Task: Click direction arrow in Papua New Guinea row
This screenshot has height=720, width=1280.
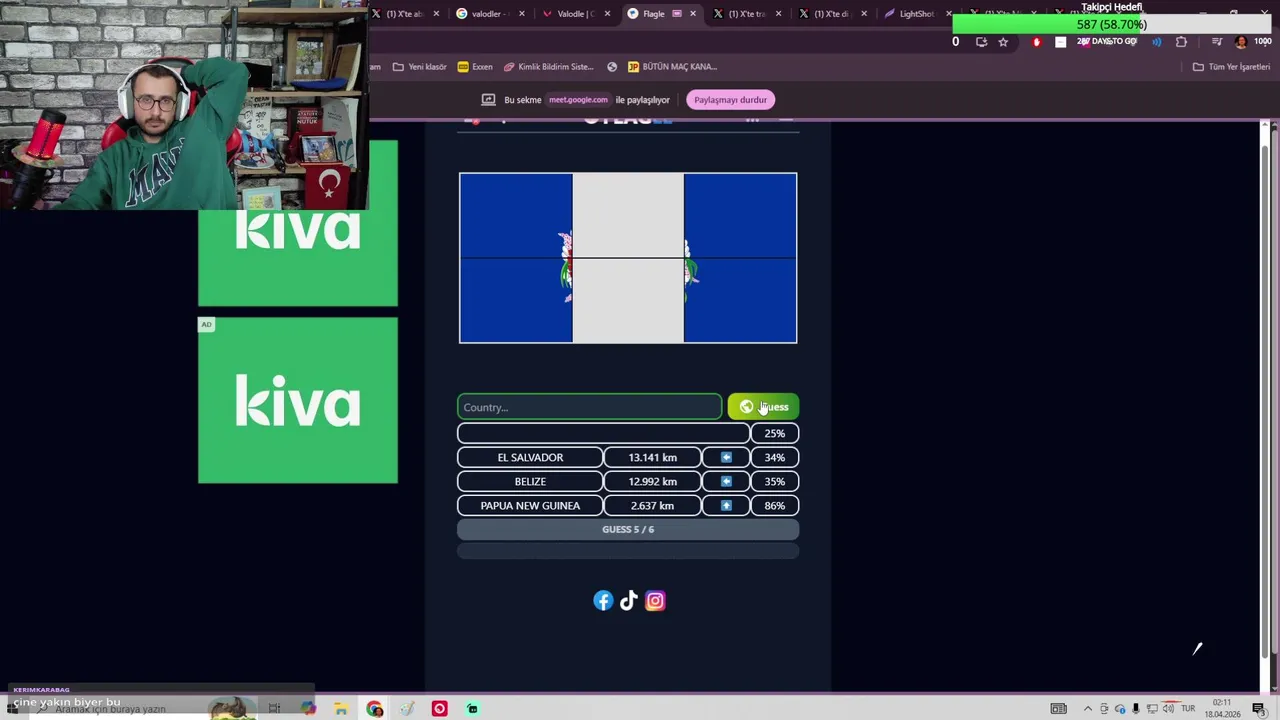Action: tap(726, 505)
